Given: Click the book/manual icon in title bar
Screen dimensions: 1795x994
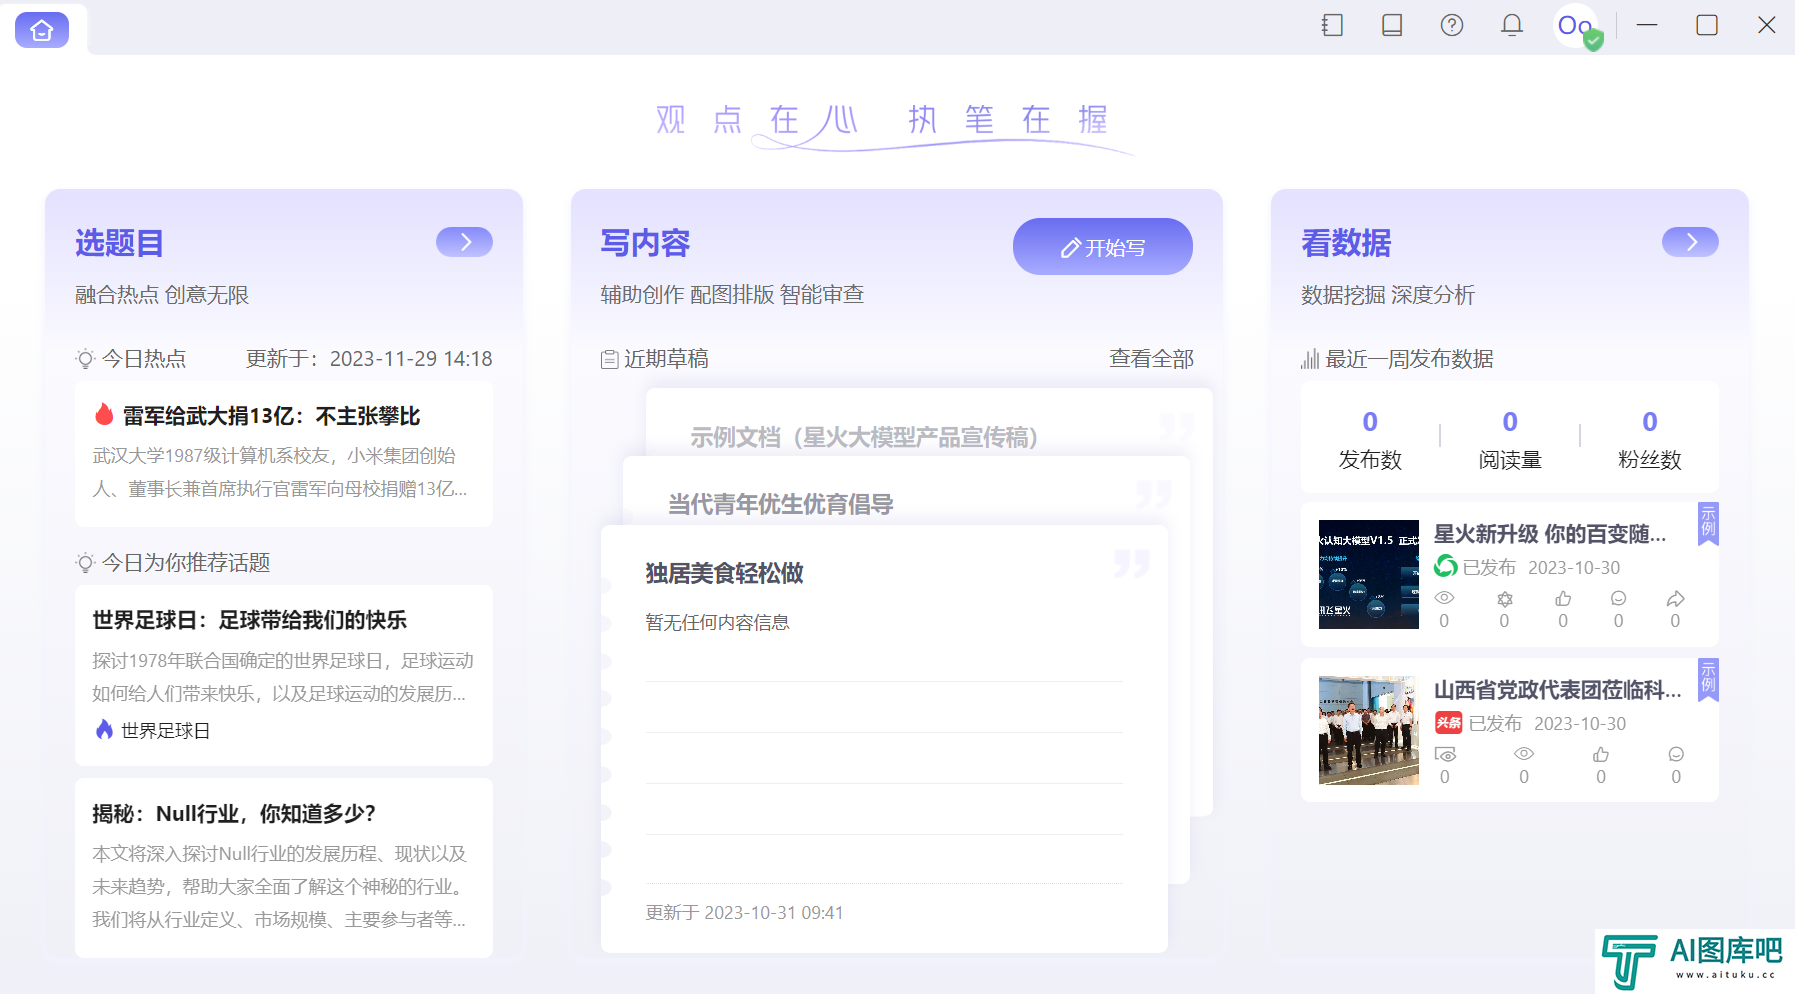Looking at the screenshot, I should tap(1391, 25).
